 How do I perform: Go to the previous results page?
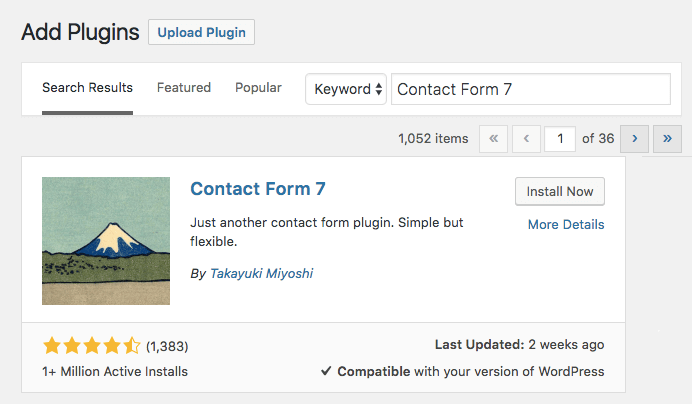(527, 139)
